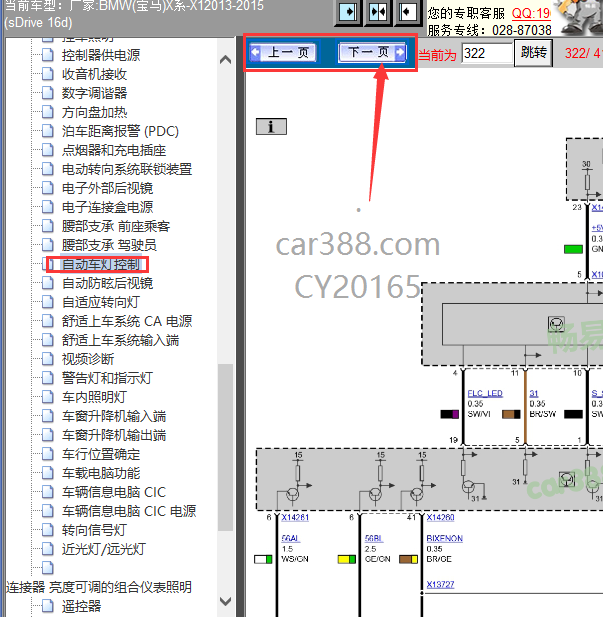This screenshot has width=603, height=617.
Task: Select 方向盘加热 tree entry
Action: (x=94, y=112)
